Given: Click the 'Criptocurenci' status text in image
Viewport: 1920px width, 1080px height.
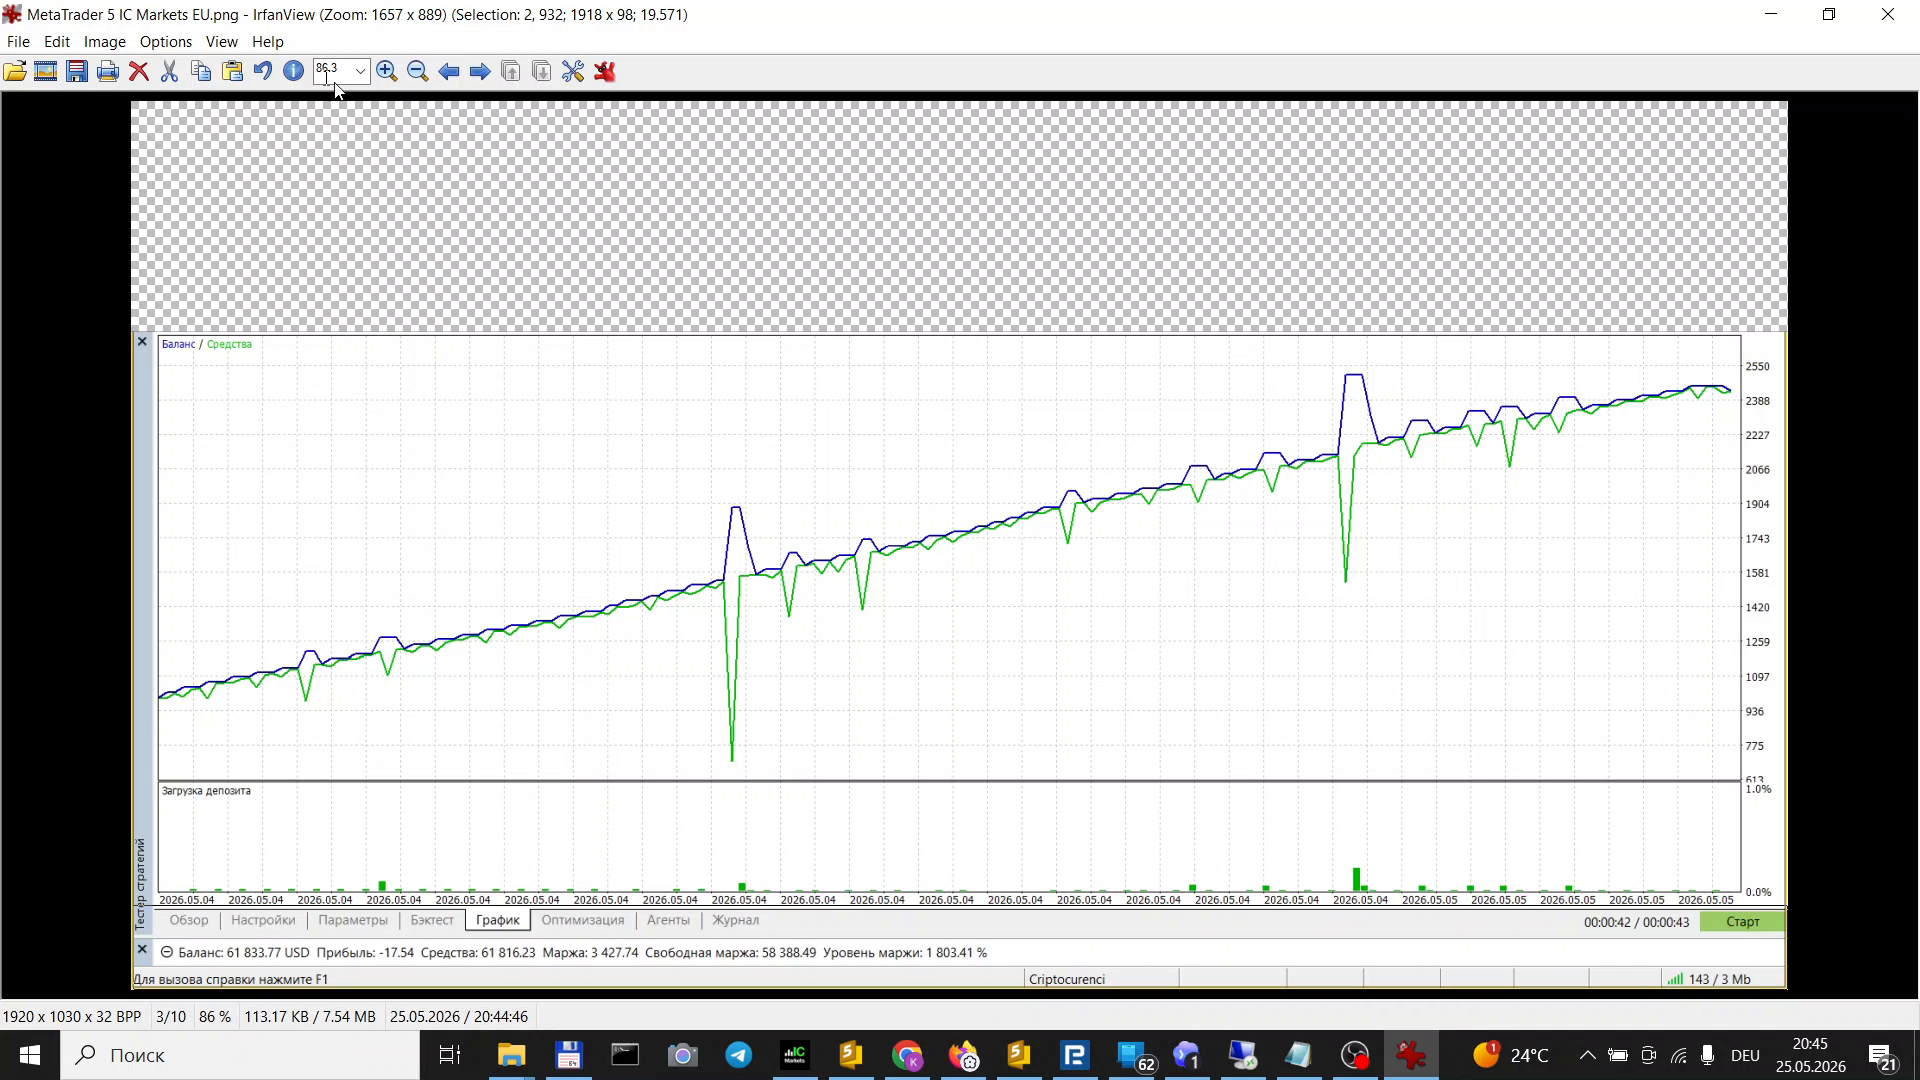Looking at the screenshot, I should [1066, 980].
